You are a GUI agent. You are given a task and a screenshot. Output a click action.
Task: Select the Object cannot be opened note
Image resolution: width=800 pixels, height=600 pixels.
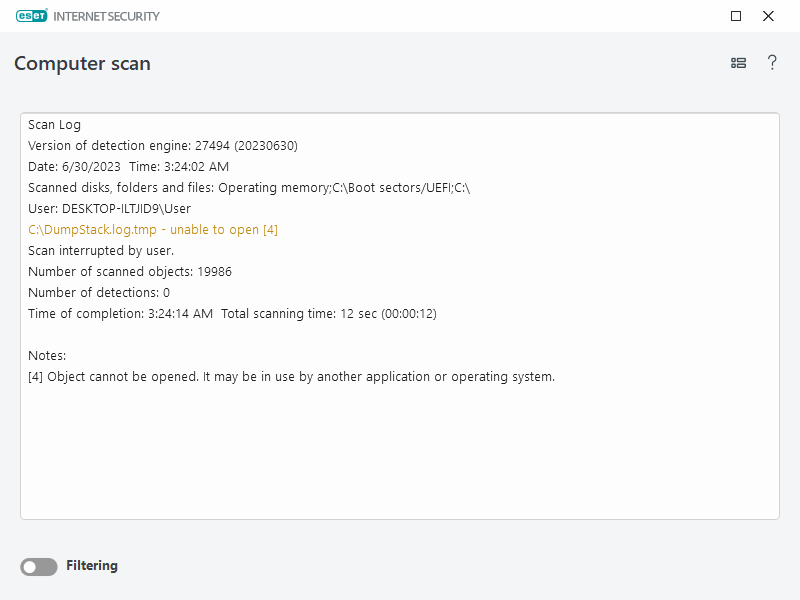coord(291,377)
